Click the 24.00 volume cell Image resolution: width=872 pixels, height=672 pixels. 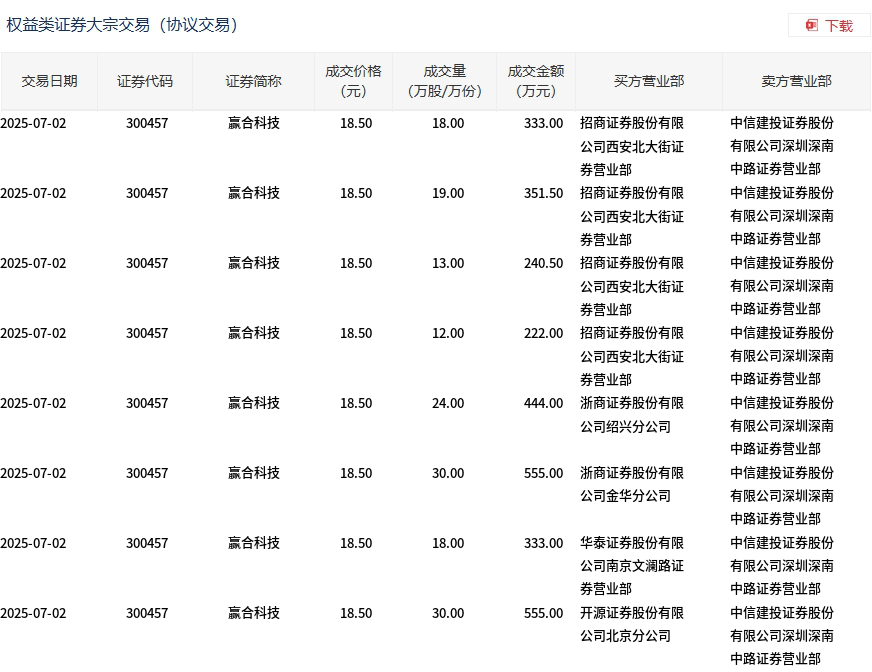pyautogui.click(x=447, y=403)
